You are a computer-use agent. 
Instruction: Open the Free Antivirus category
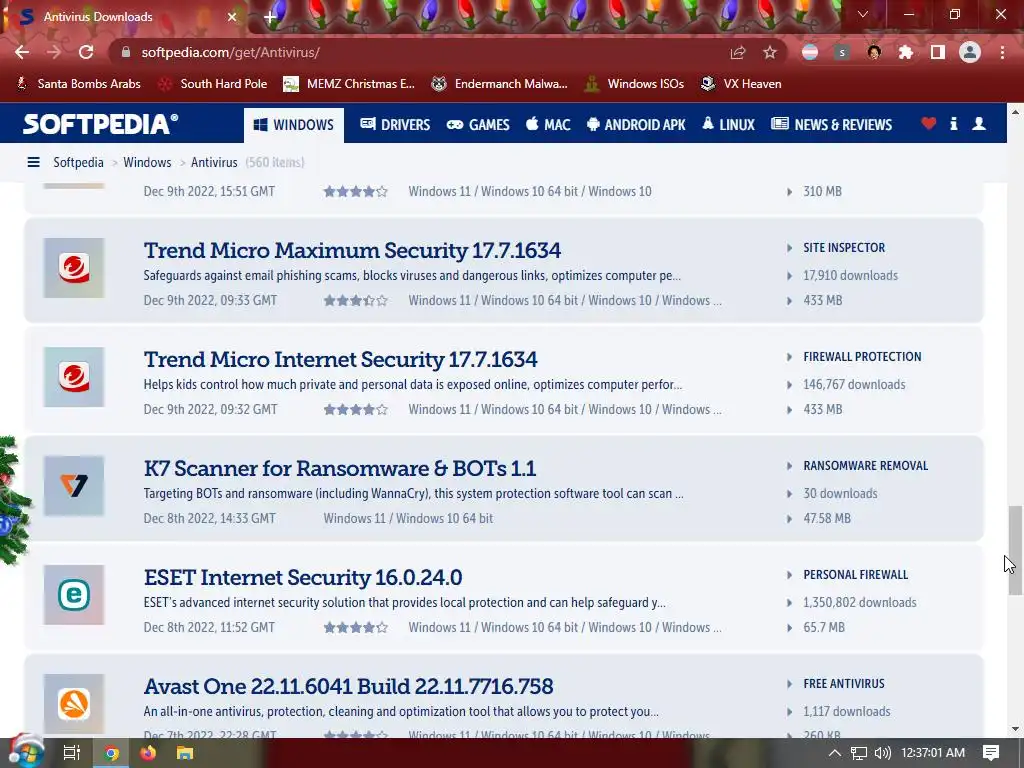pos(844,684)
